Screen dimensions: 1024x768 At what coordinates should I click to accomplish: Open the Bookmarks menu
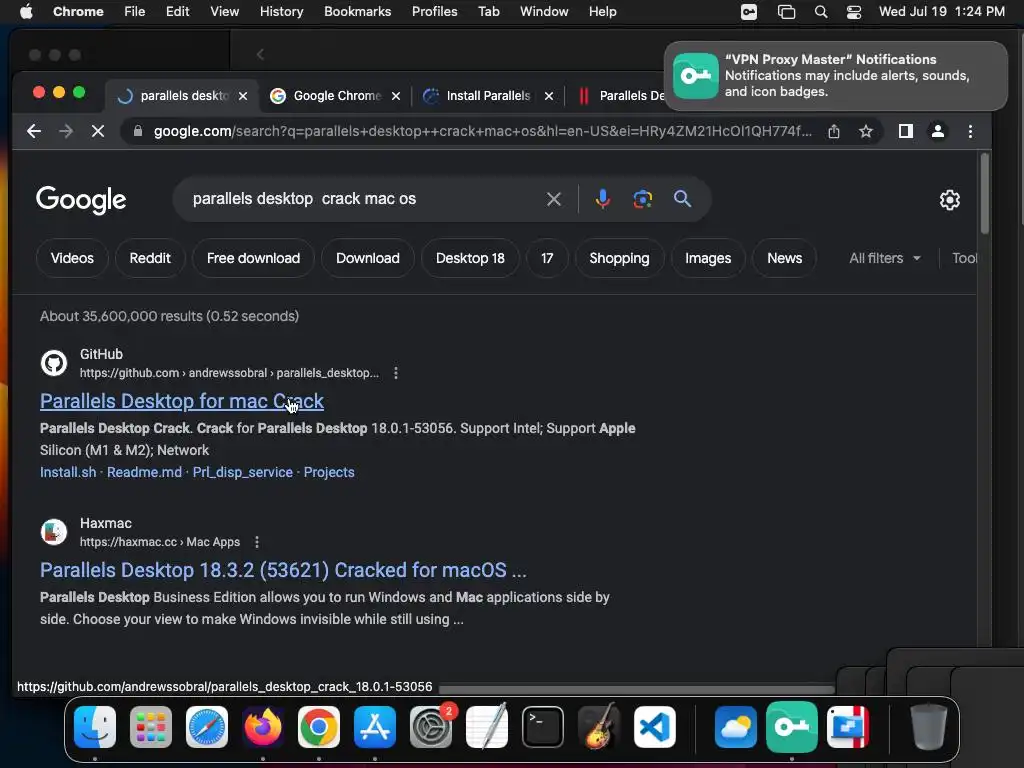pyautogui.click(x=358, y=12)
